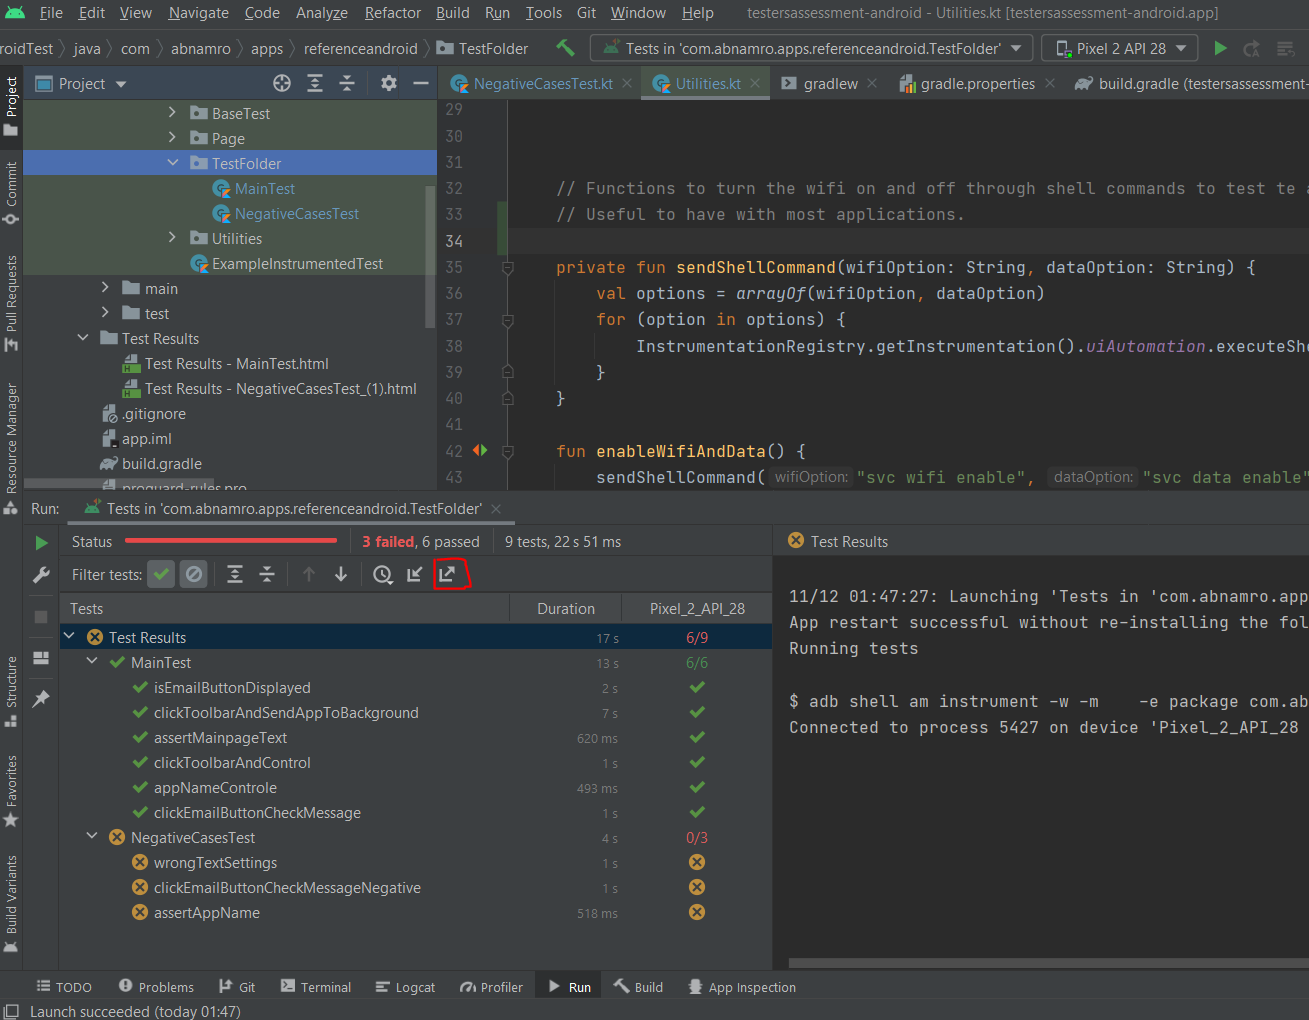Select the opened file target icon in Project panel
The width and height of the screenshot is (1309, 1020).
coord(282,83)
